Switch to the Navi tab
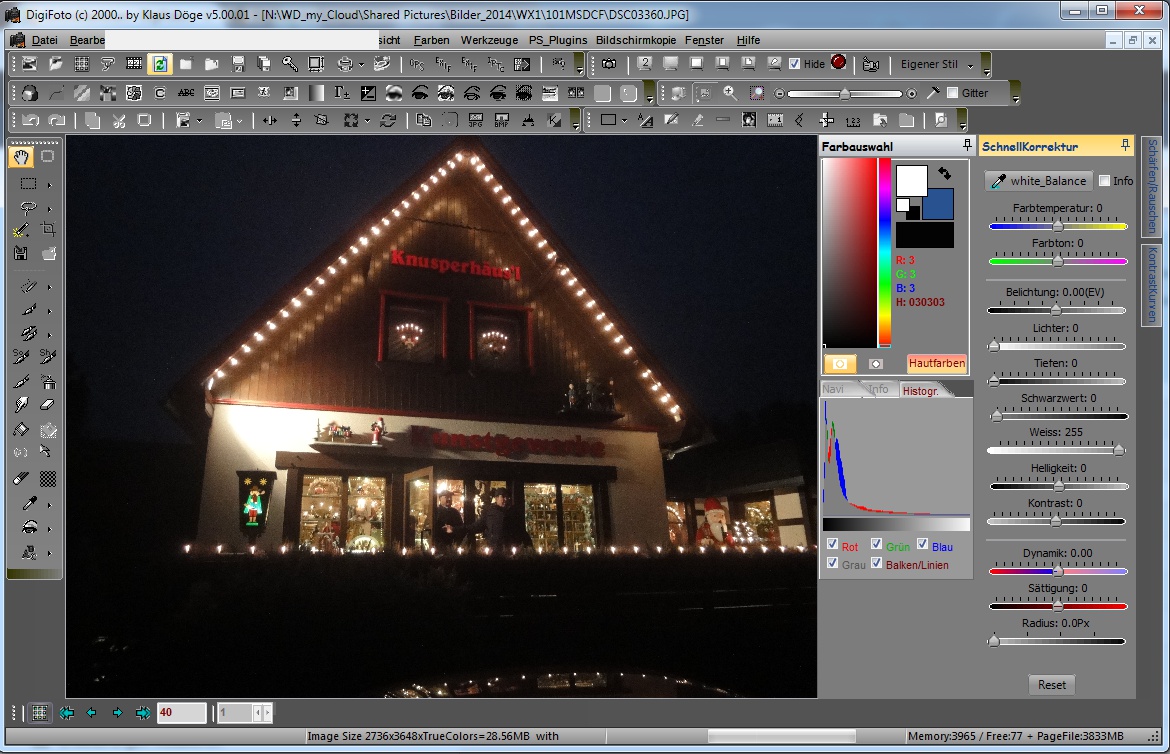This screenshot has width=1170, height=754. click(833, 389)
